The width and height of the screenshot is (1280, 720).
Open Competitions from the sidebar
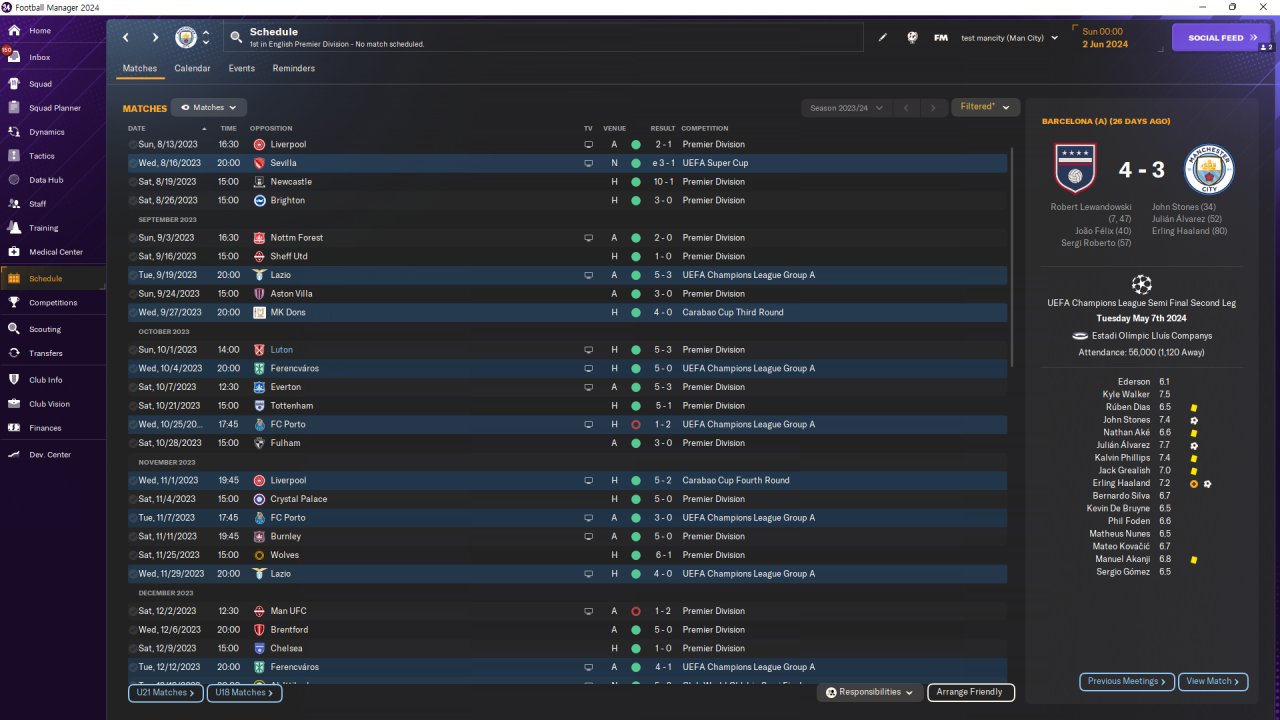52,303
